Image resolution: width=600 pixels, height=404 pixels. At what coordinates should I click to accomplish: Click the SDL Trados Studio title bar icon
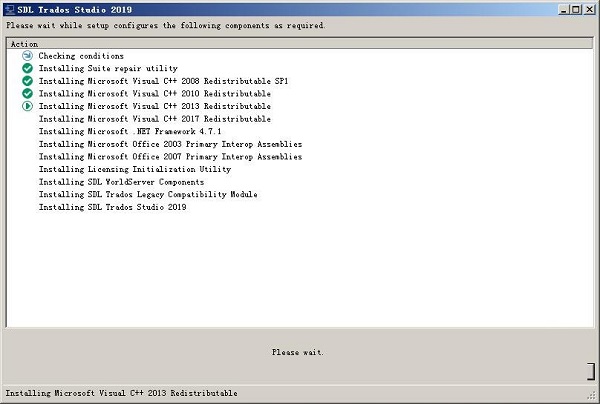pyautogui.click(x=9, y=8)
